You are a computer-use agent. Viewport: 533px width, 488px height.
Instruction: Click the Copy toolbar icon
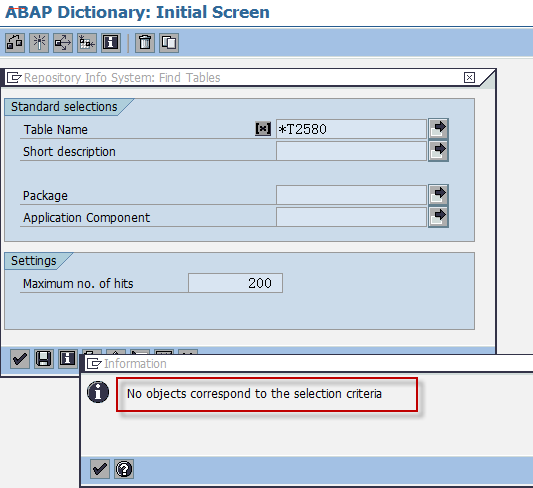[169, 43]
